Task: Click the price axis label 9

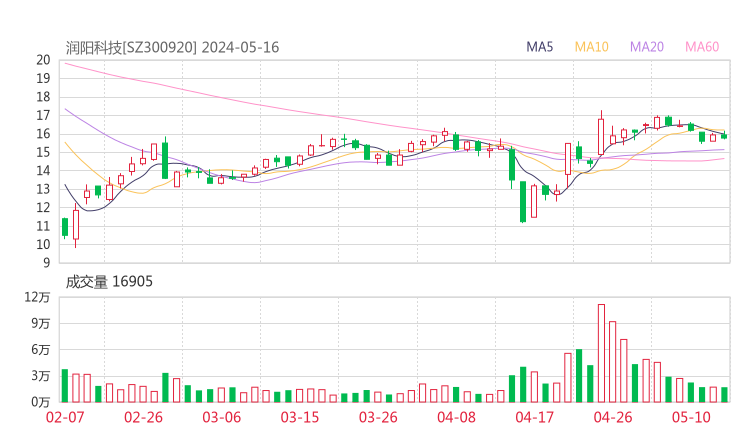Action: pyautogui.click(x=46, y=262)
